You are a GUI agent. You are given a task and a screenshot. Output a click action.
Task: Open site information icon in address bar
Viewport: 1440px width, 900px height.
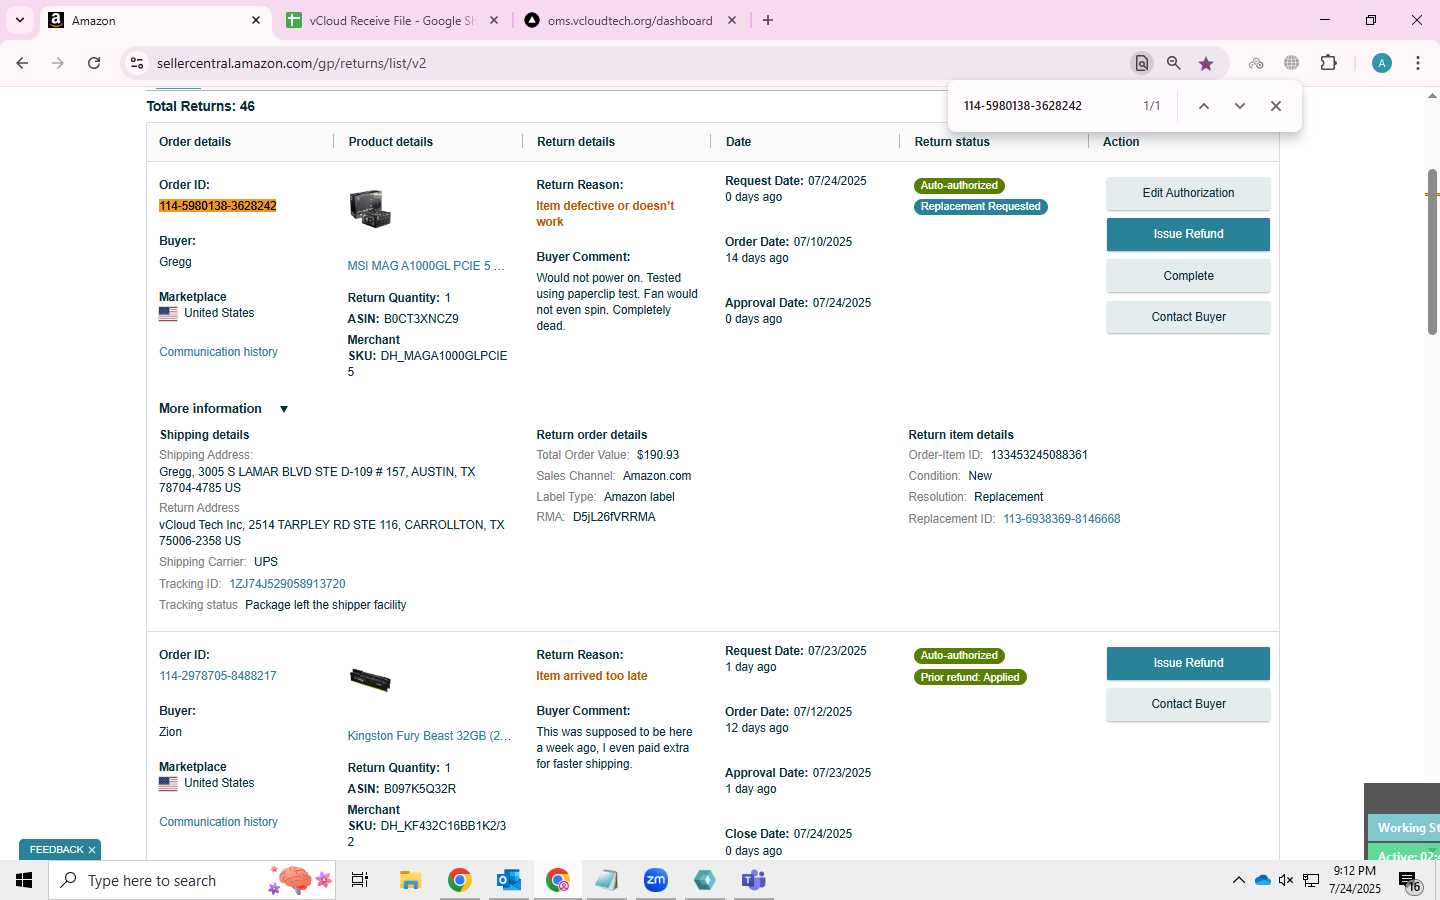137,63
